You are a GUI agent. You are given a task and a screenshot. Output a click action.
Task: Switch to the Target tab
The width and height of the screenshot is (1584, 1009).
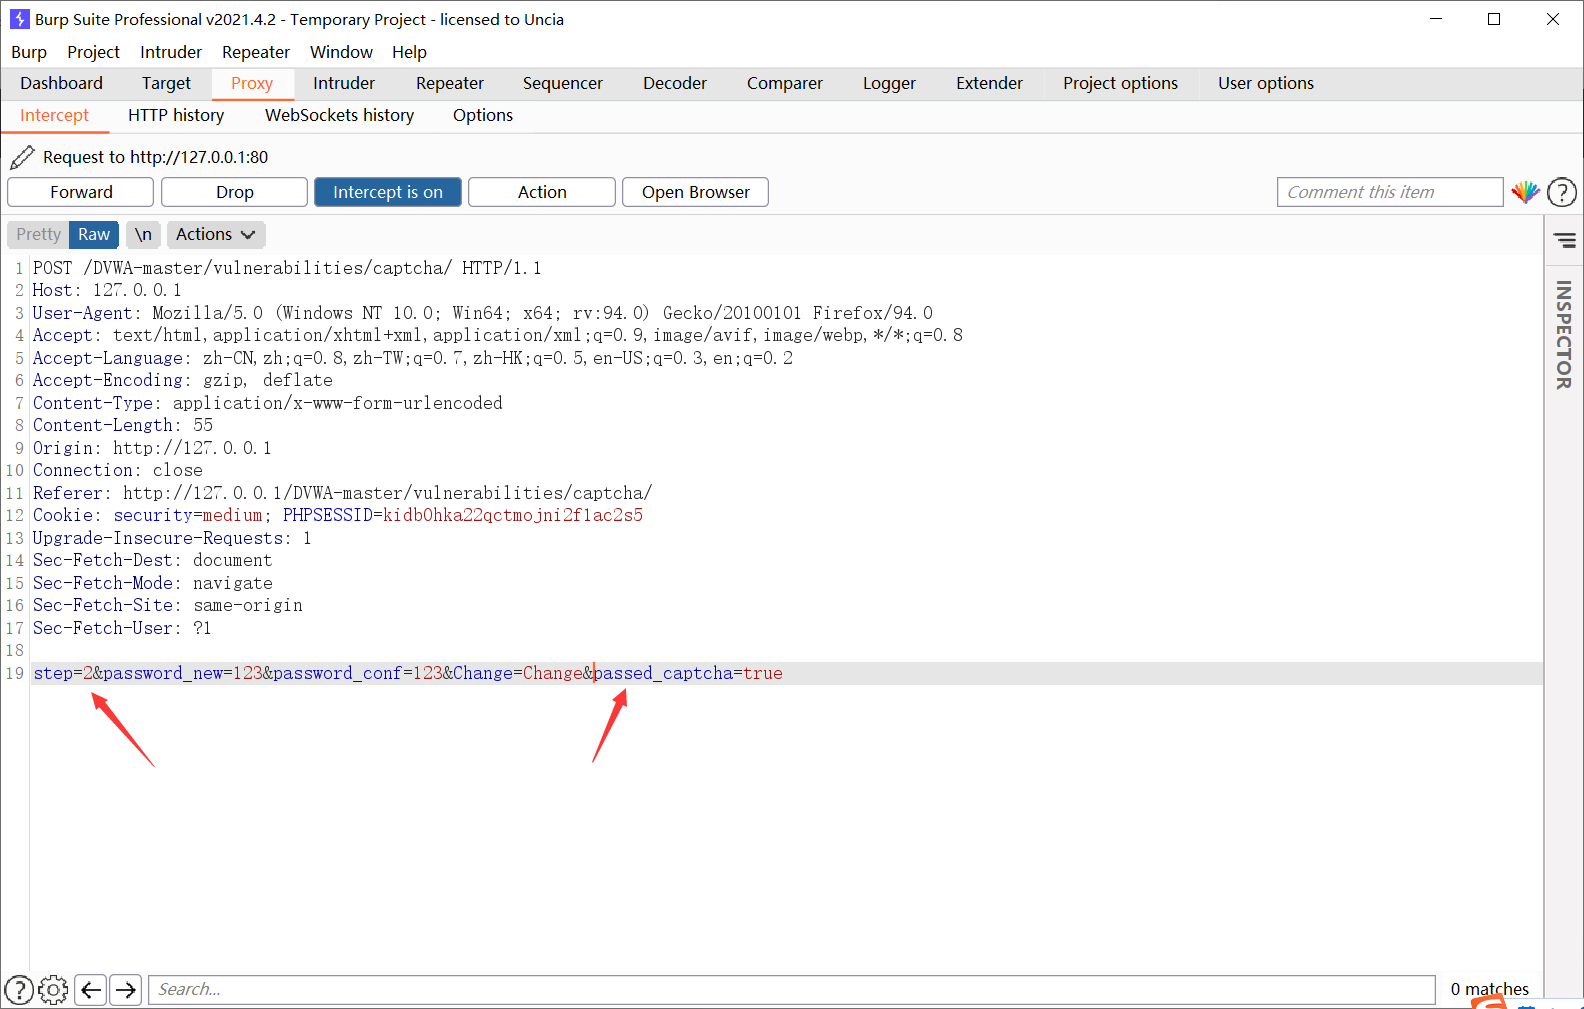point(166,83)
